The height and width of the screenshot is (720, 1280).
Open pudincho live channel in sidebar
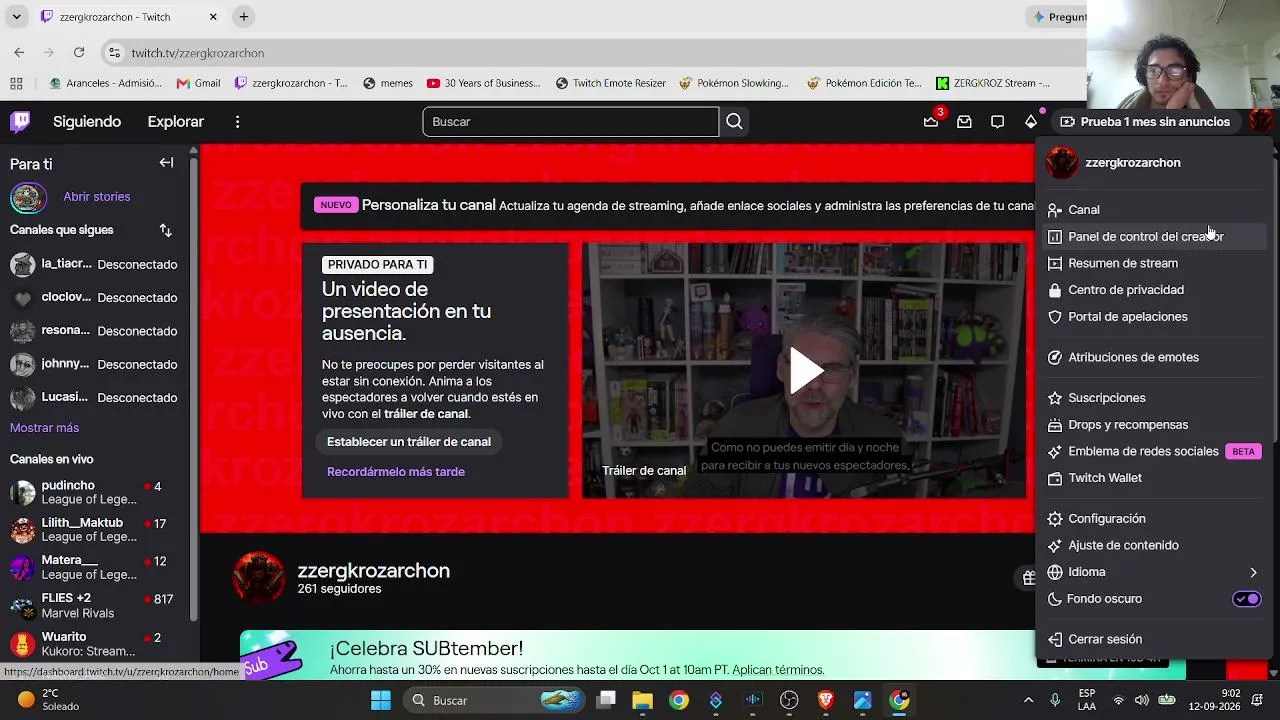pos(96,493)
